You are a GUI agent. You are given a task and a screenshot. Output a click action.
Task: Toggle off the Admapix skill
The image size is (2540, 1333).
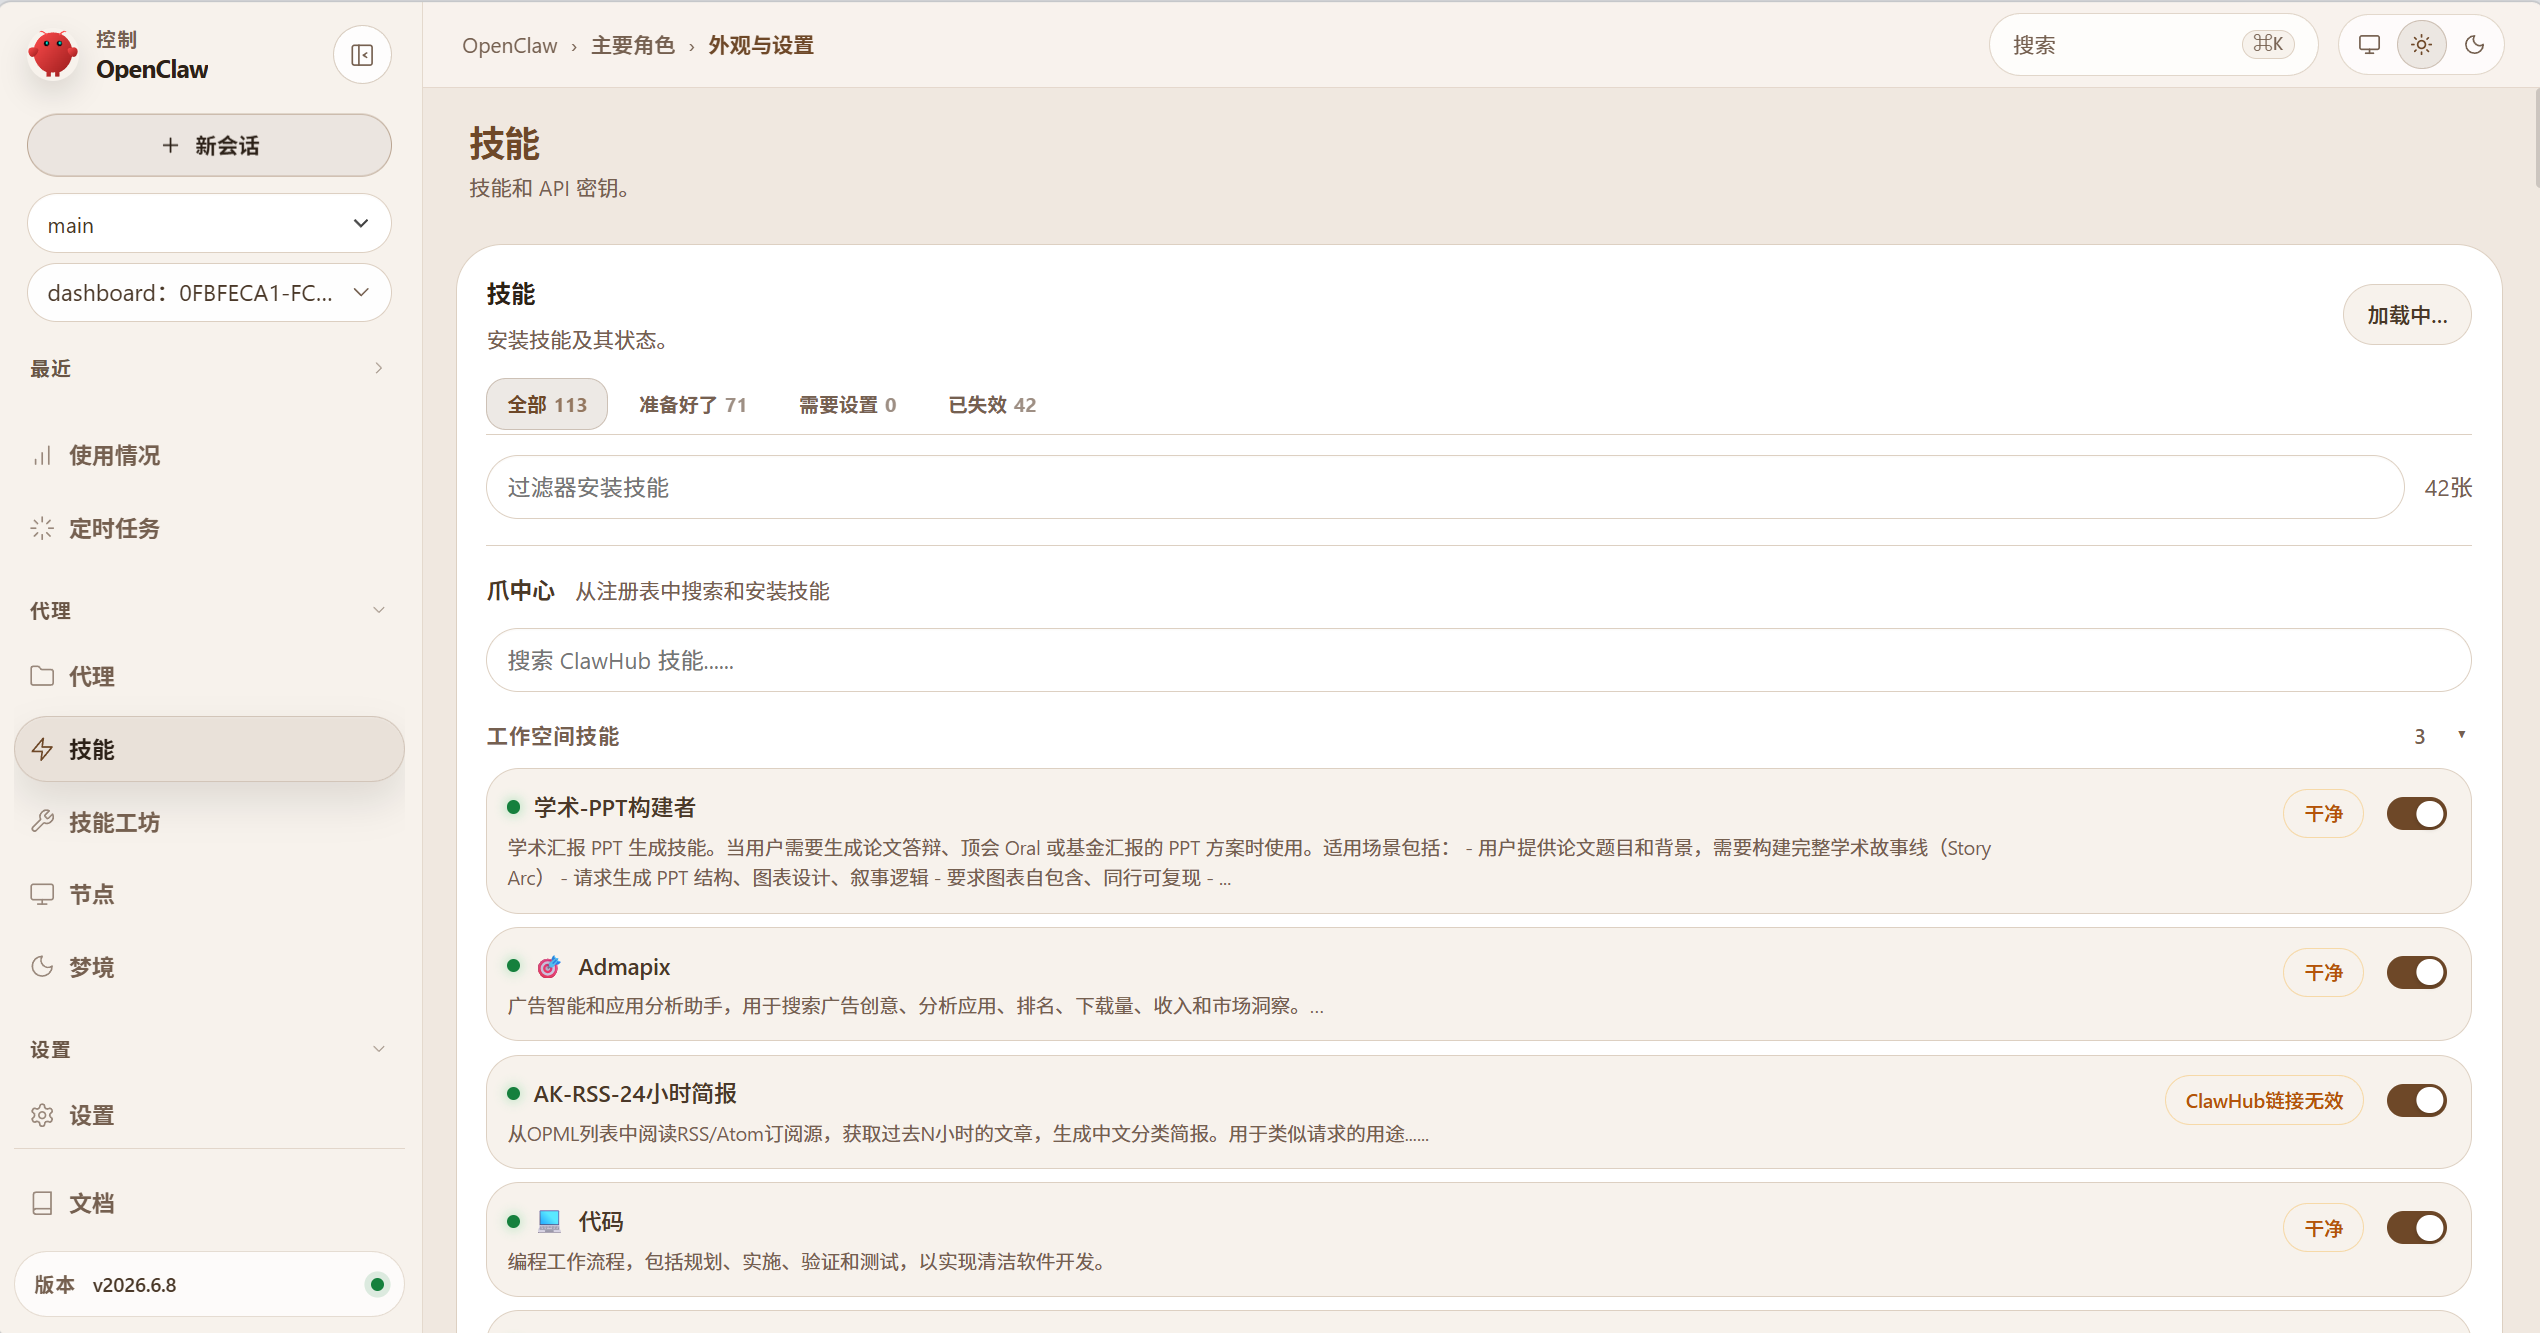coord(2417,973)
